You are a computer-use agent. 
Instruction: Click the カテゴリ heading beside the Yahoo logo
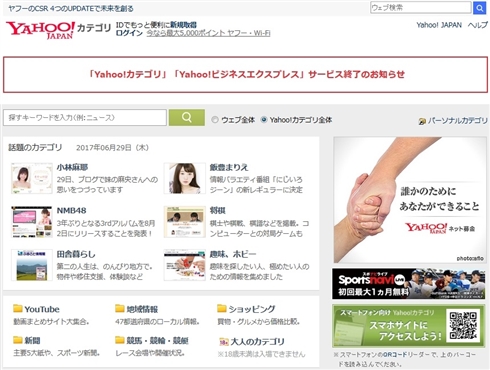point(94,28)
